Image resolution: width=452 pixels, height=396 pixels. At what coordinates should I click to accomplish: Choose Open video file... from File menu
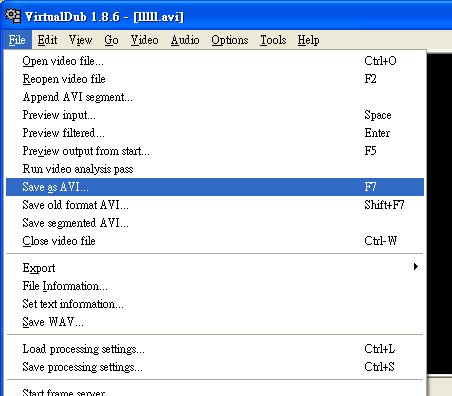(215, 61)
